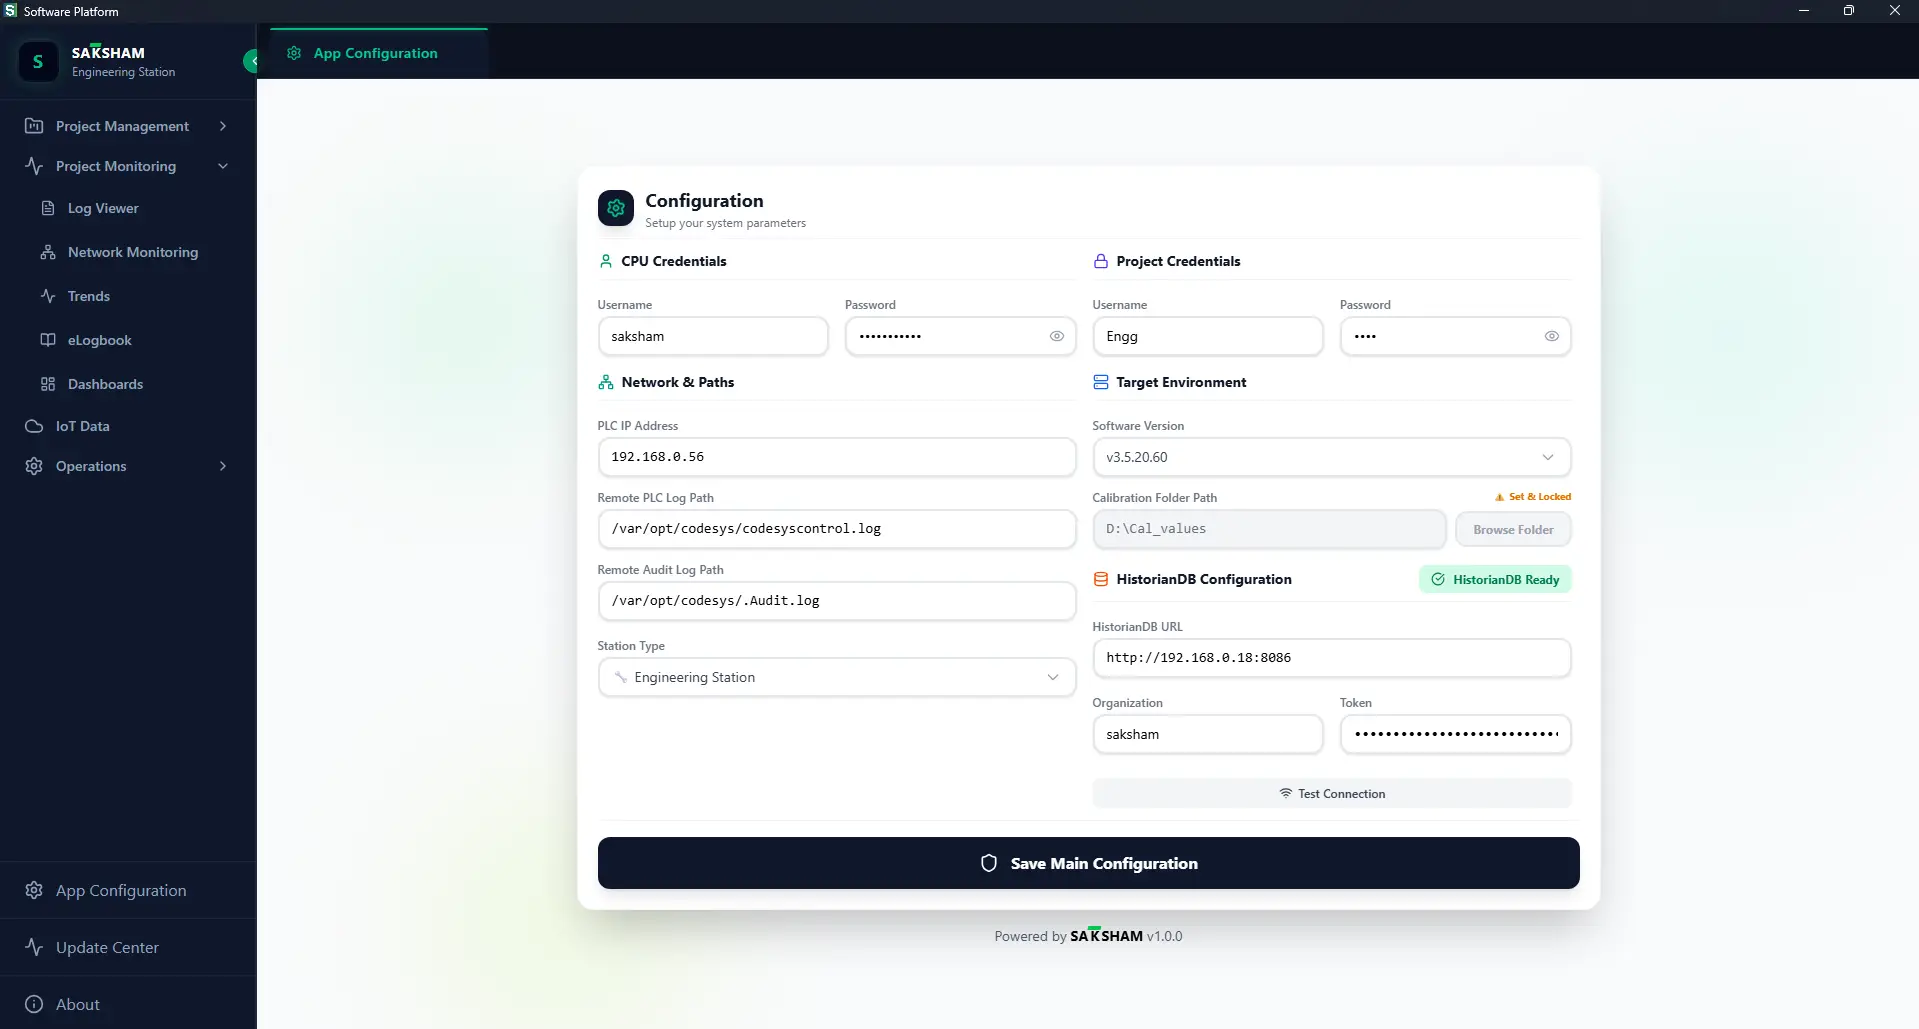Click Save Main Configuration button
This screenshot has width=1919, height=1029.
[x=1088, y=863]
